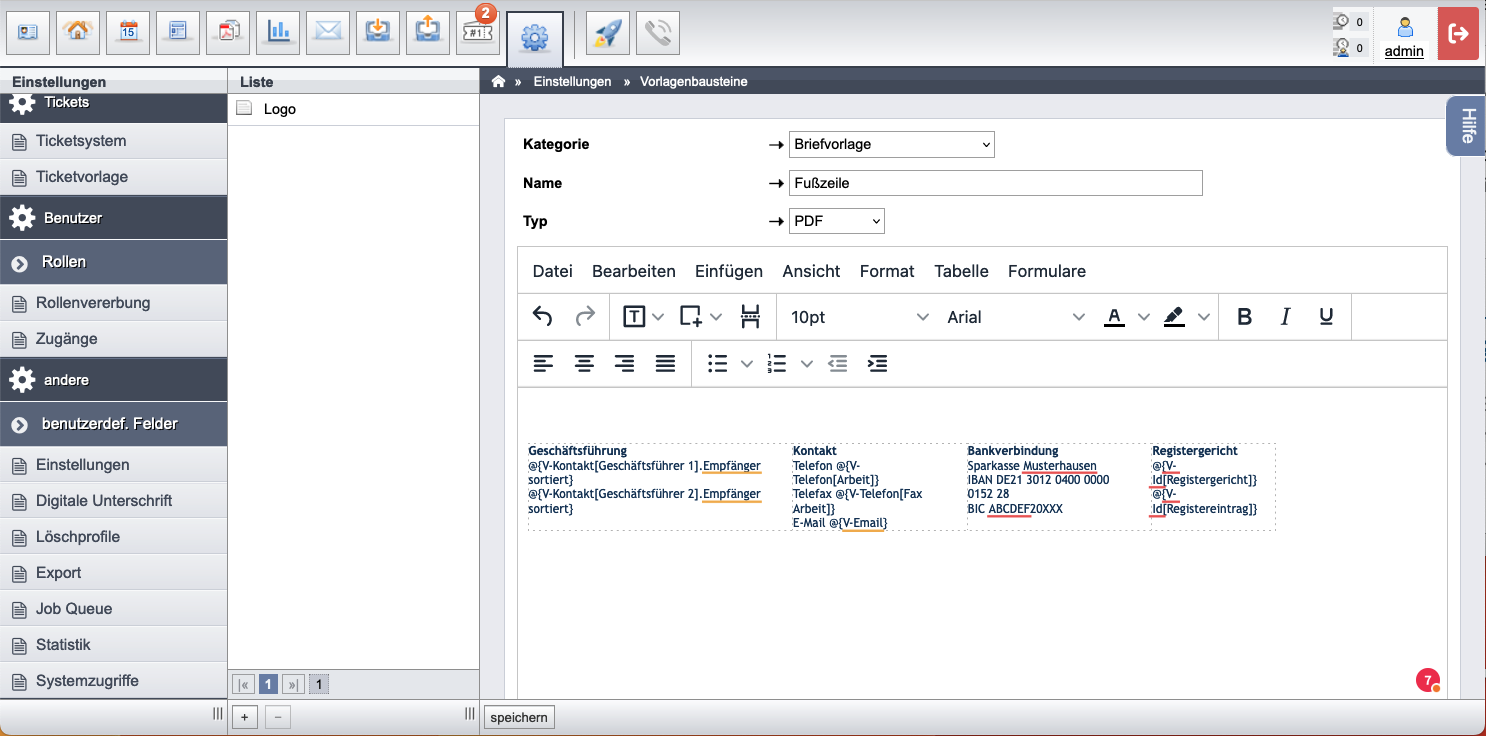Click the home icon in breadcrumb
The image size is (1486, 736).
coord(498,82)
